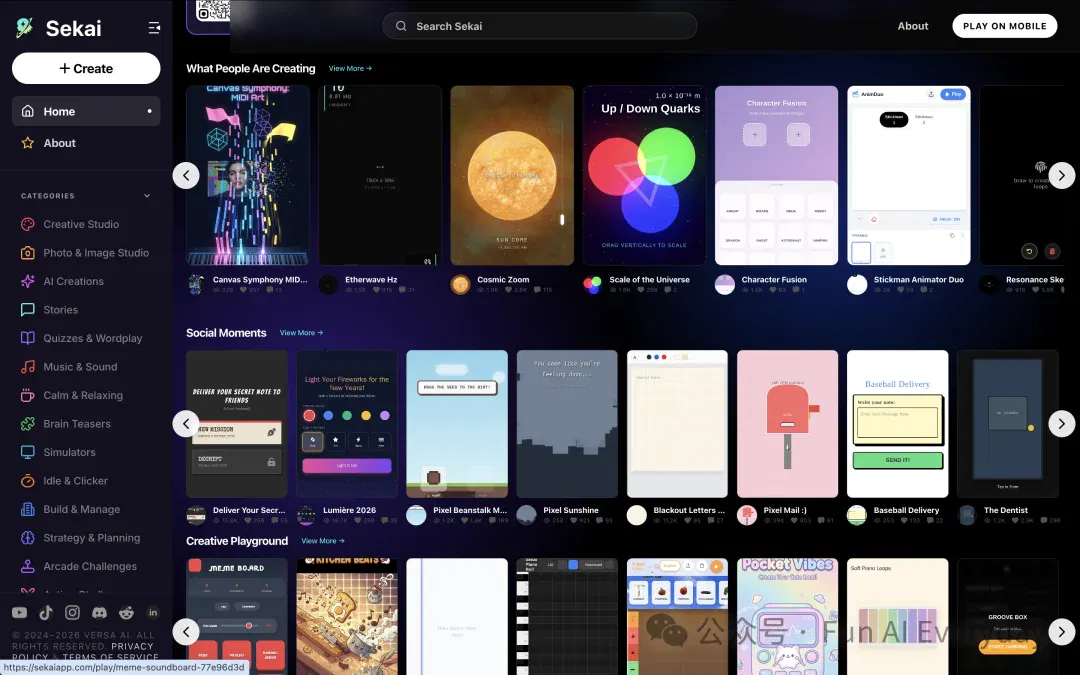
Task: Open the Pixel Beanstalk thumbnail
Action: 457,424
